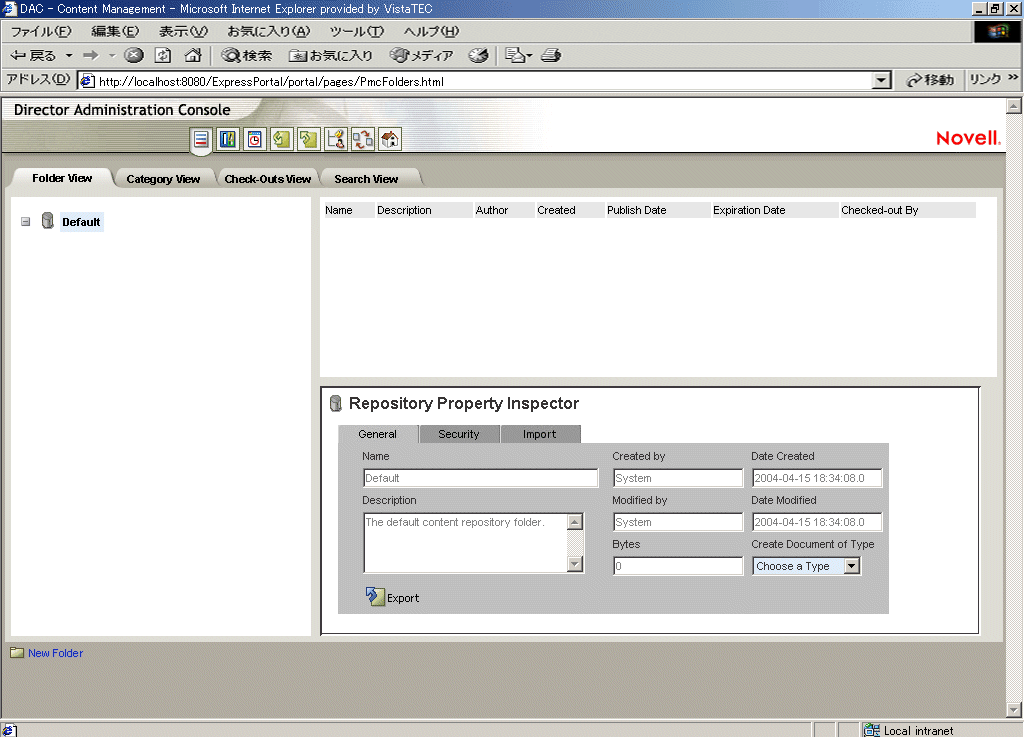Image resolution: width=1024 pixels, height=737 pixels.
Task: Click the folder with downward arrow icon
Action: (281, 139)
